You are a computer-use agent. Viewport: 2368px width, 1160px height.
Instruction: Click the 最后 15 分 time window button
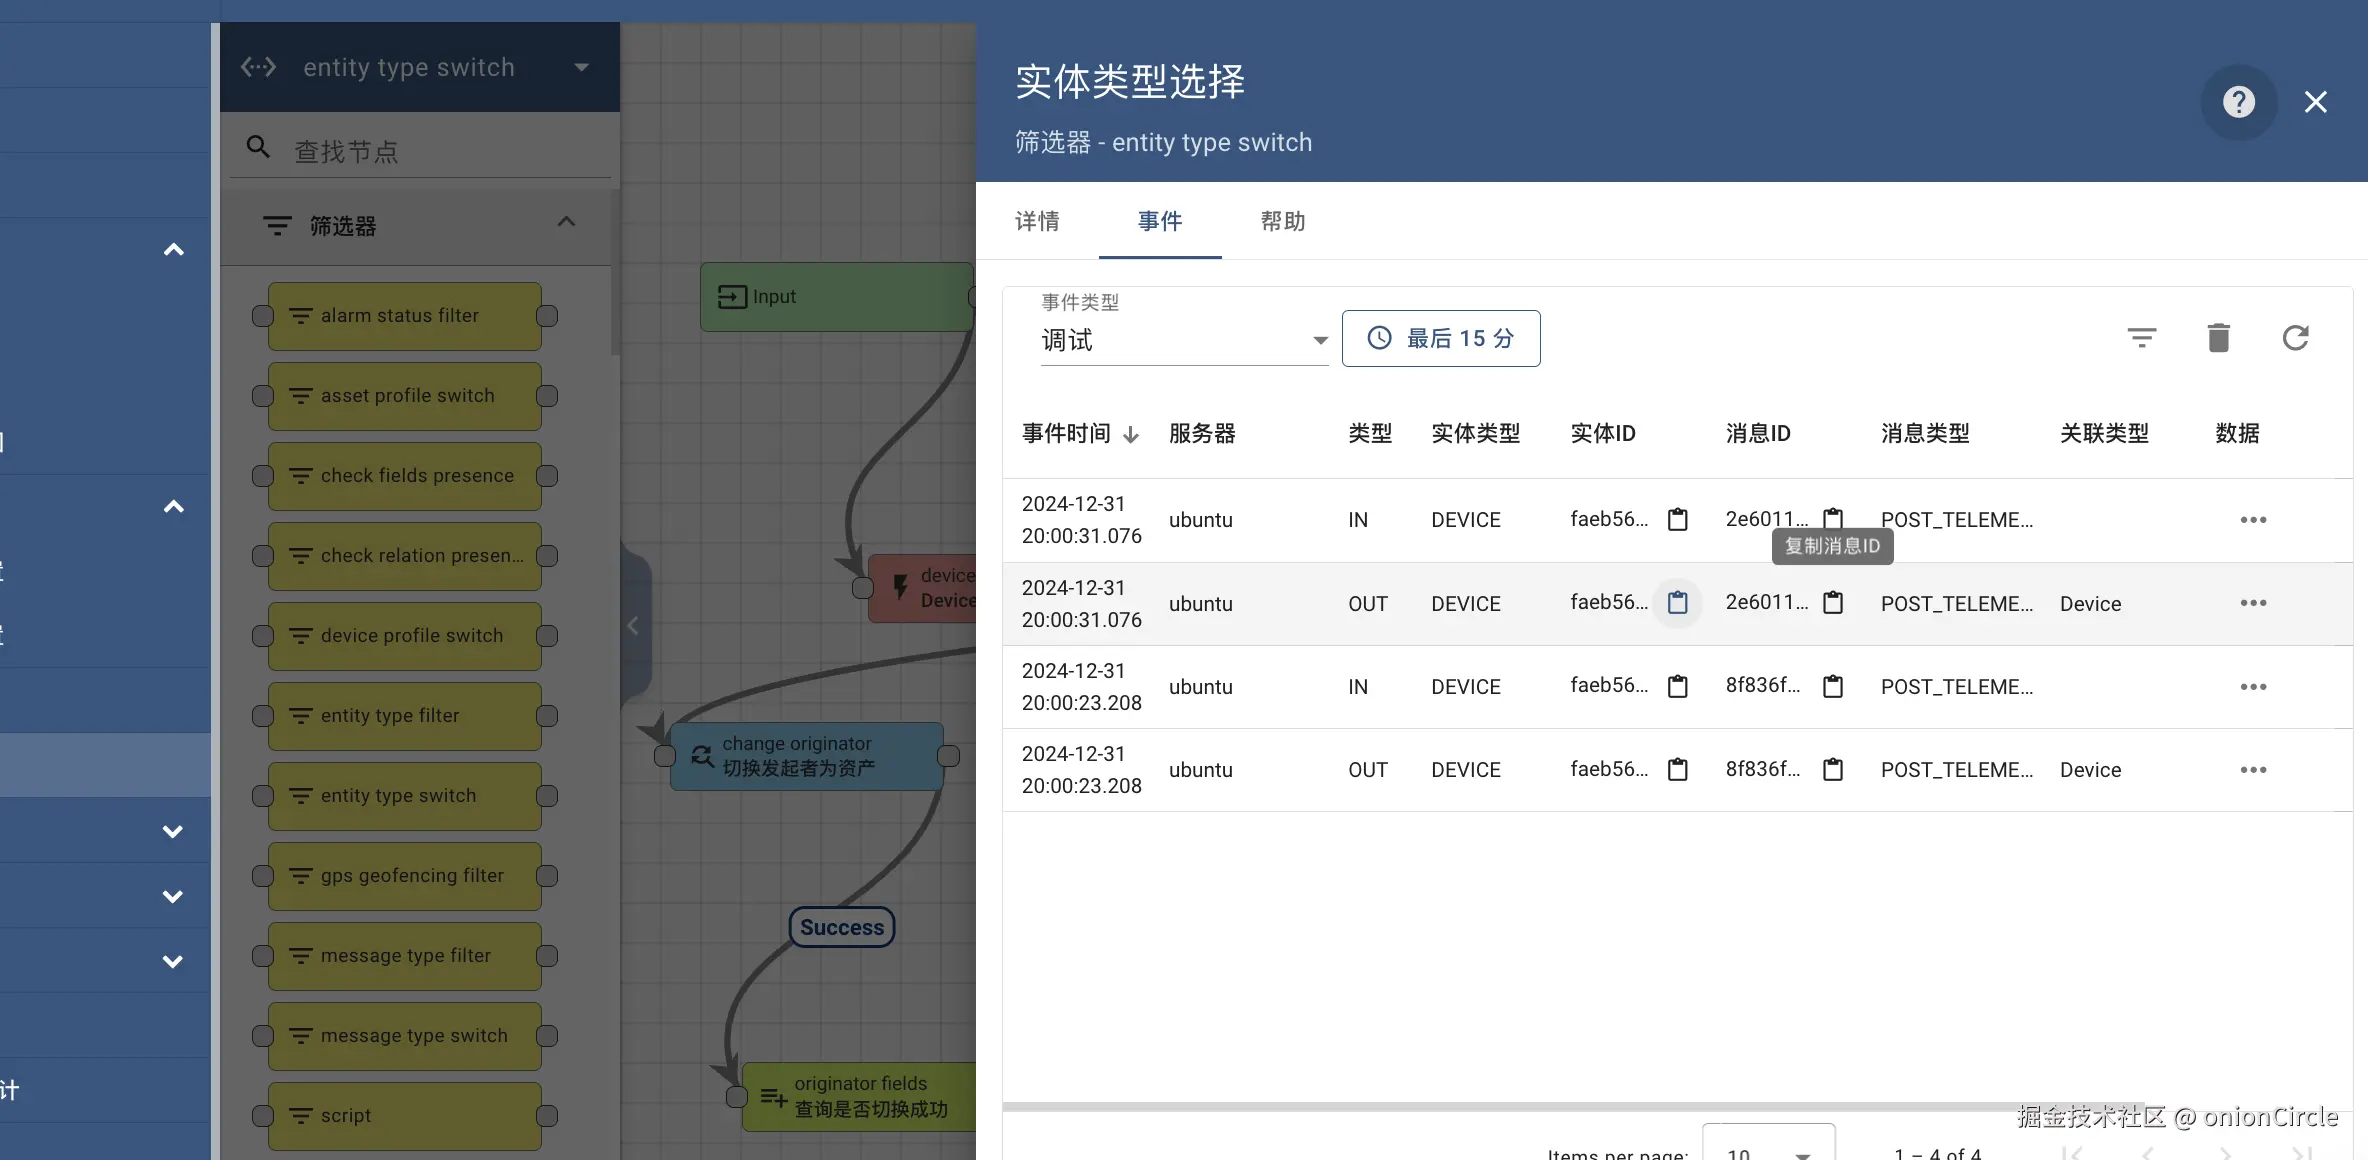pyautogui.click(x=1440, y=338)
